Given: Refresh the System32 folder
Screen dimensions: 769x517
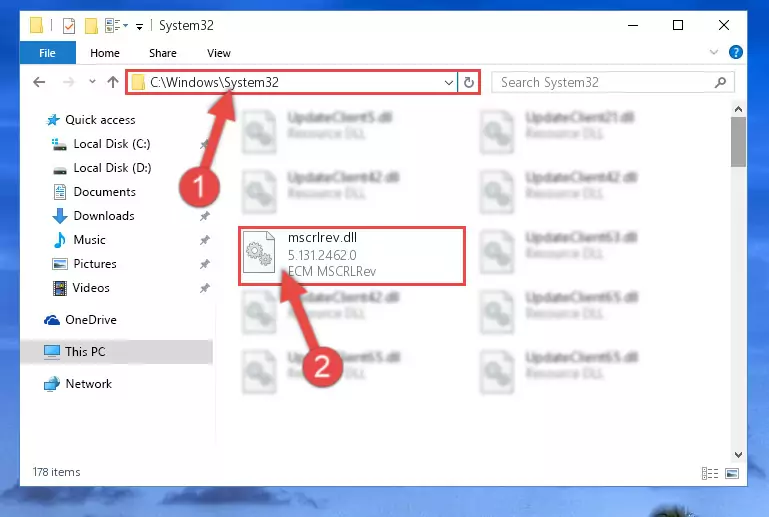Looking at the screenshot, I should [x=469, y=82].
